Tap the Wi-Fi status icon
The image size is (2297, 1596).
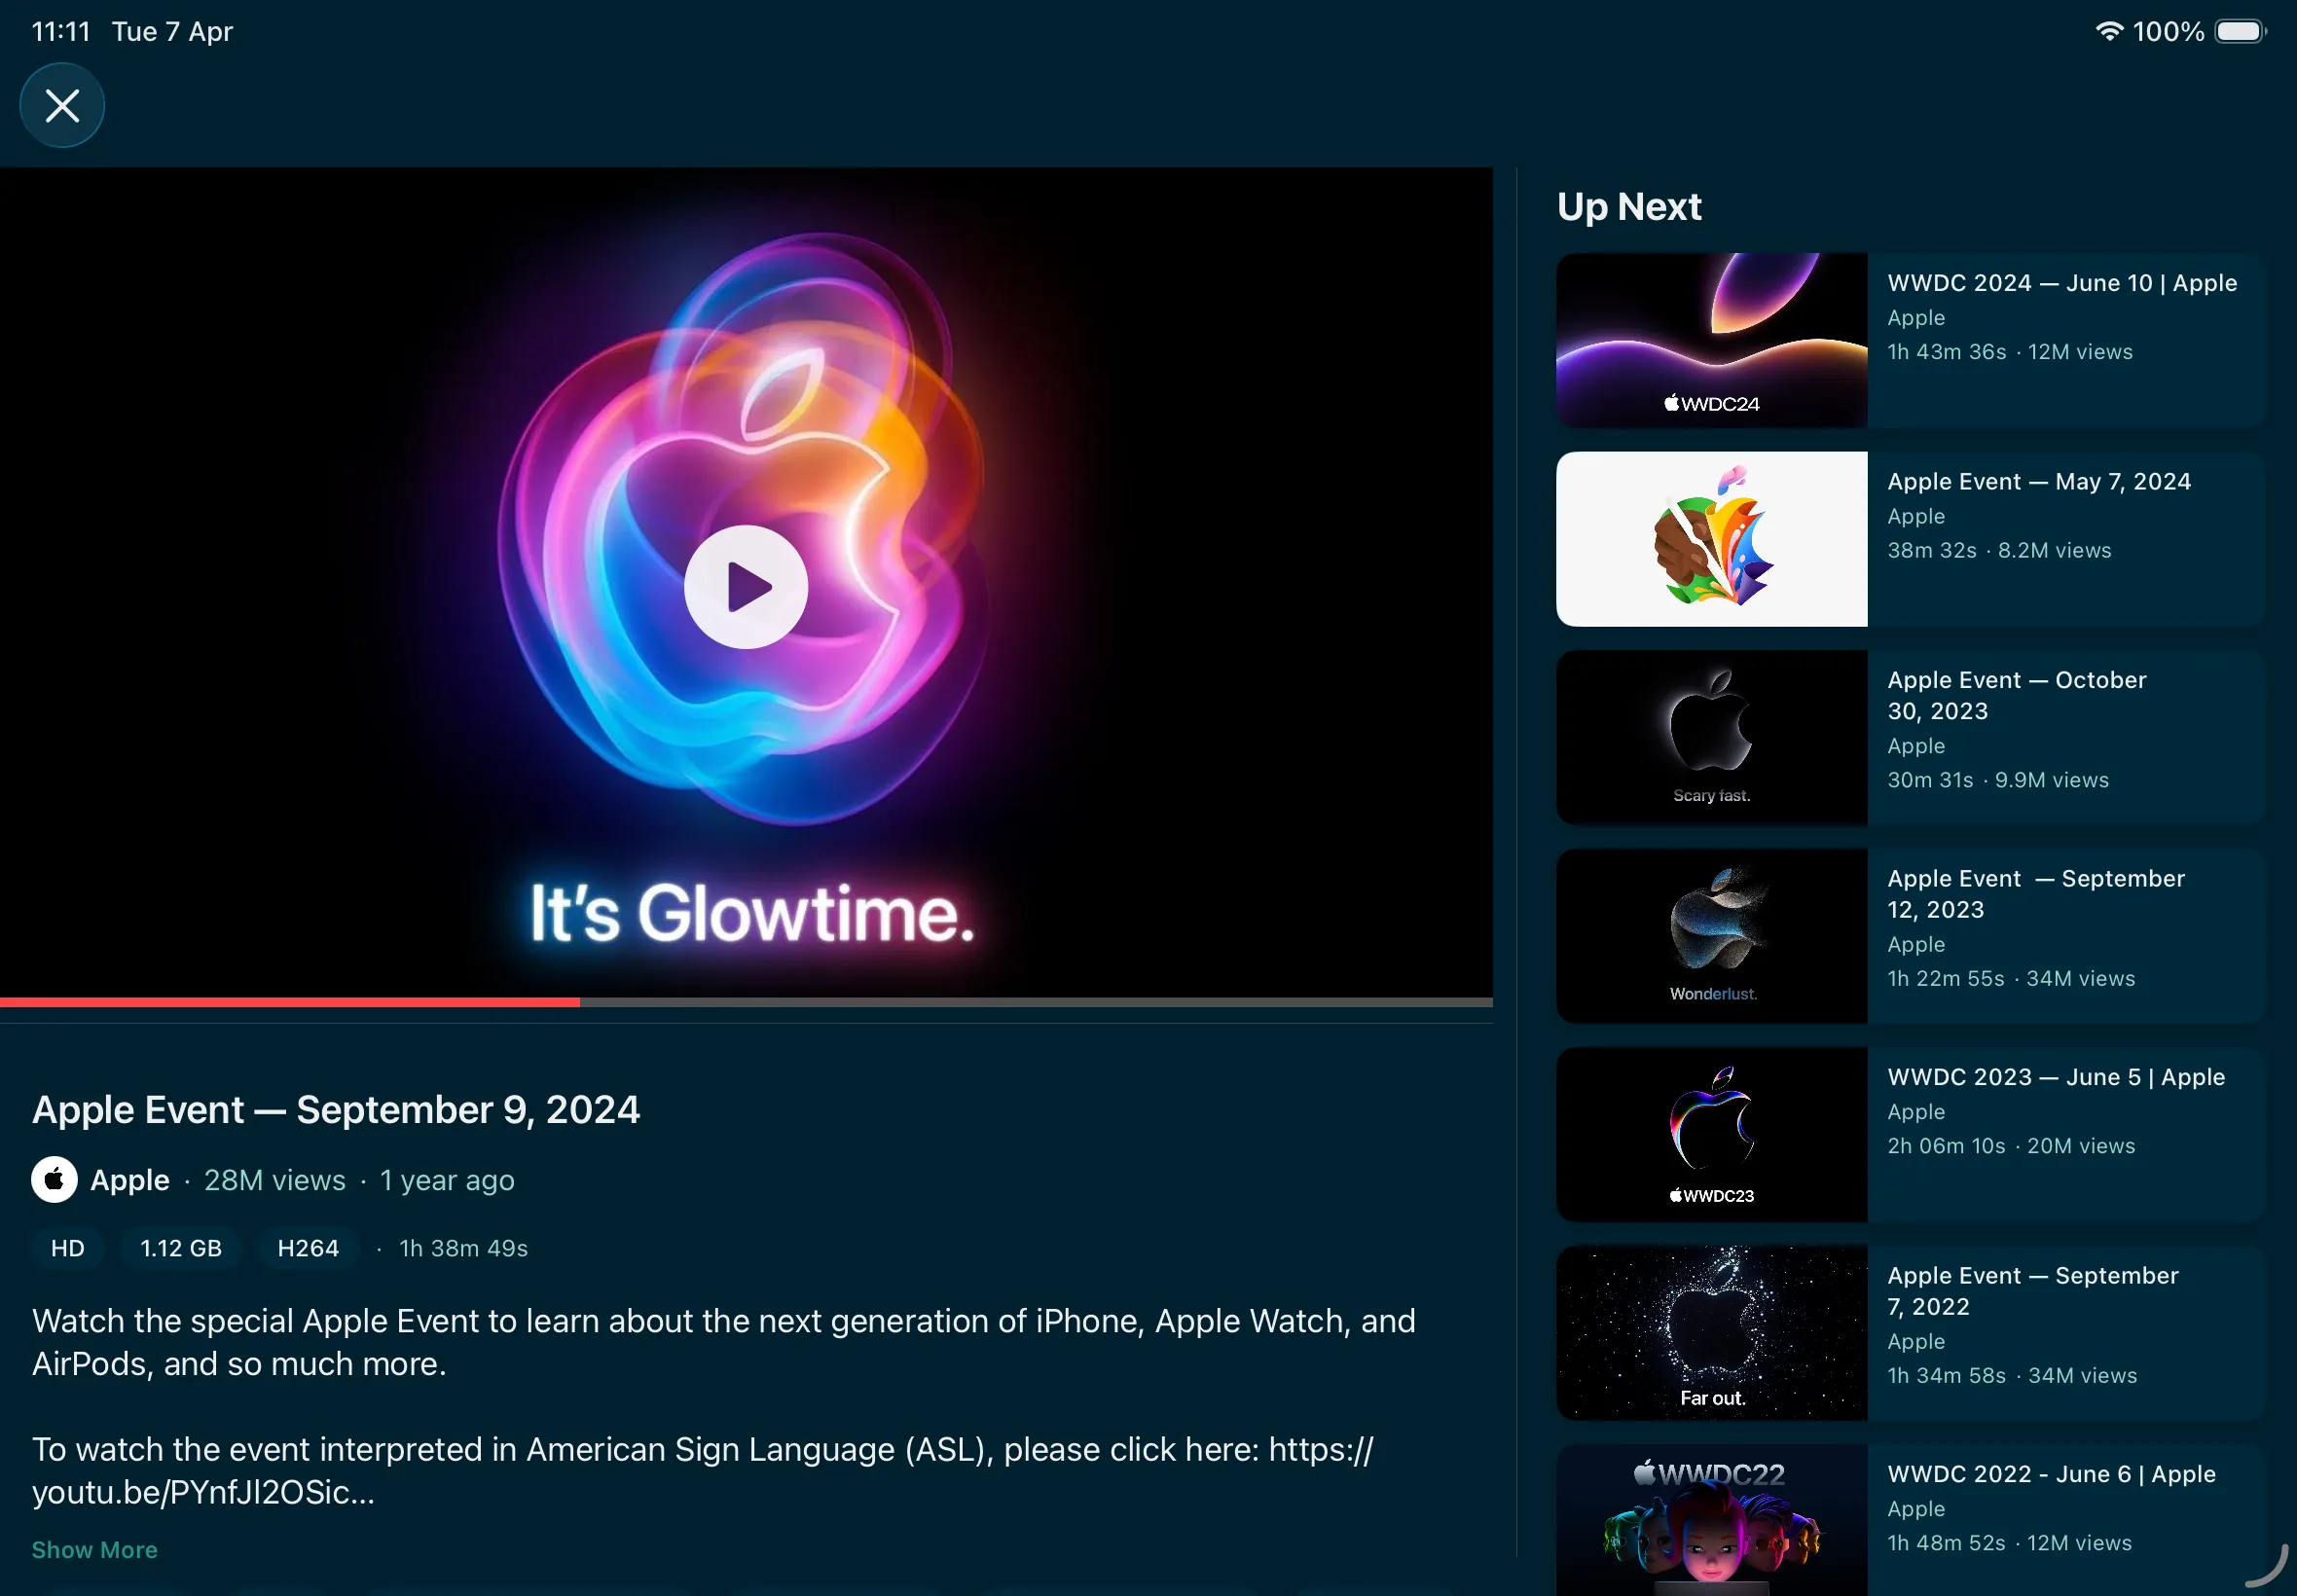2108,31
